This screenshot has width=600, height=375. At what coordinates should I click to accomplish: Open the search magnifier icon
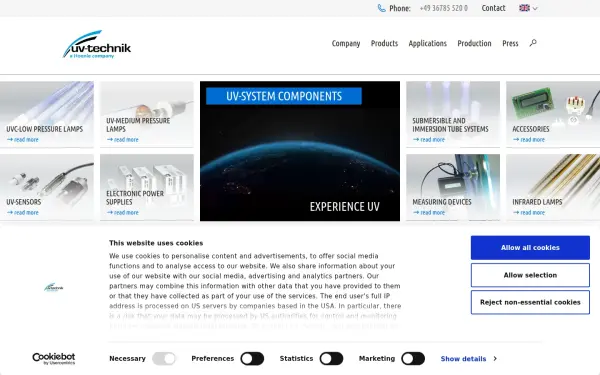click(533, 43)
